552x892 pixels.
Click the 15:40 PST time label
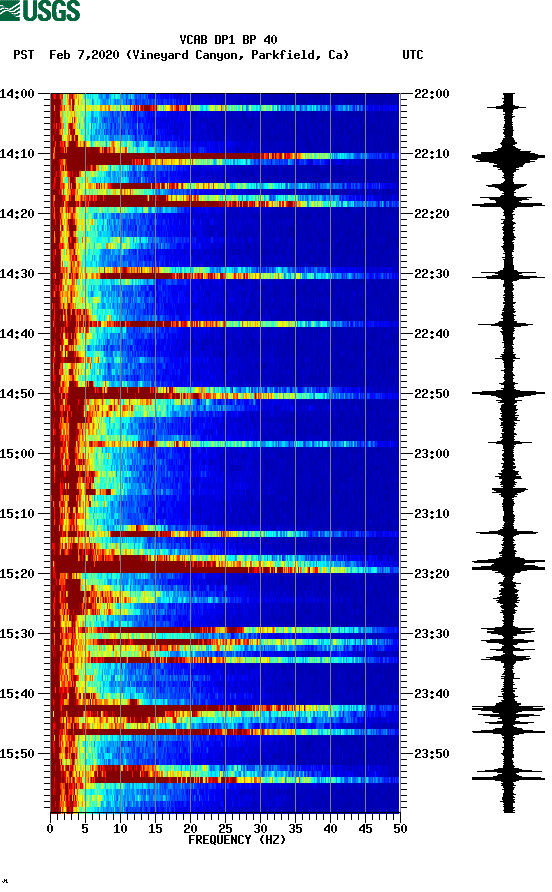click(17, 694)
